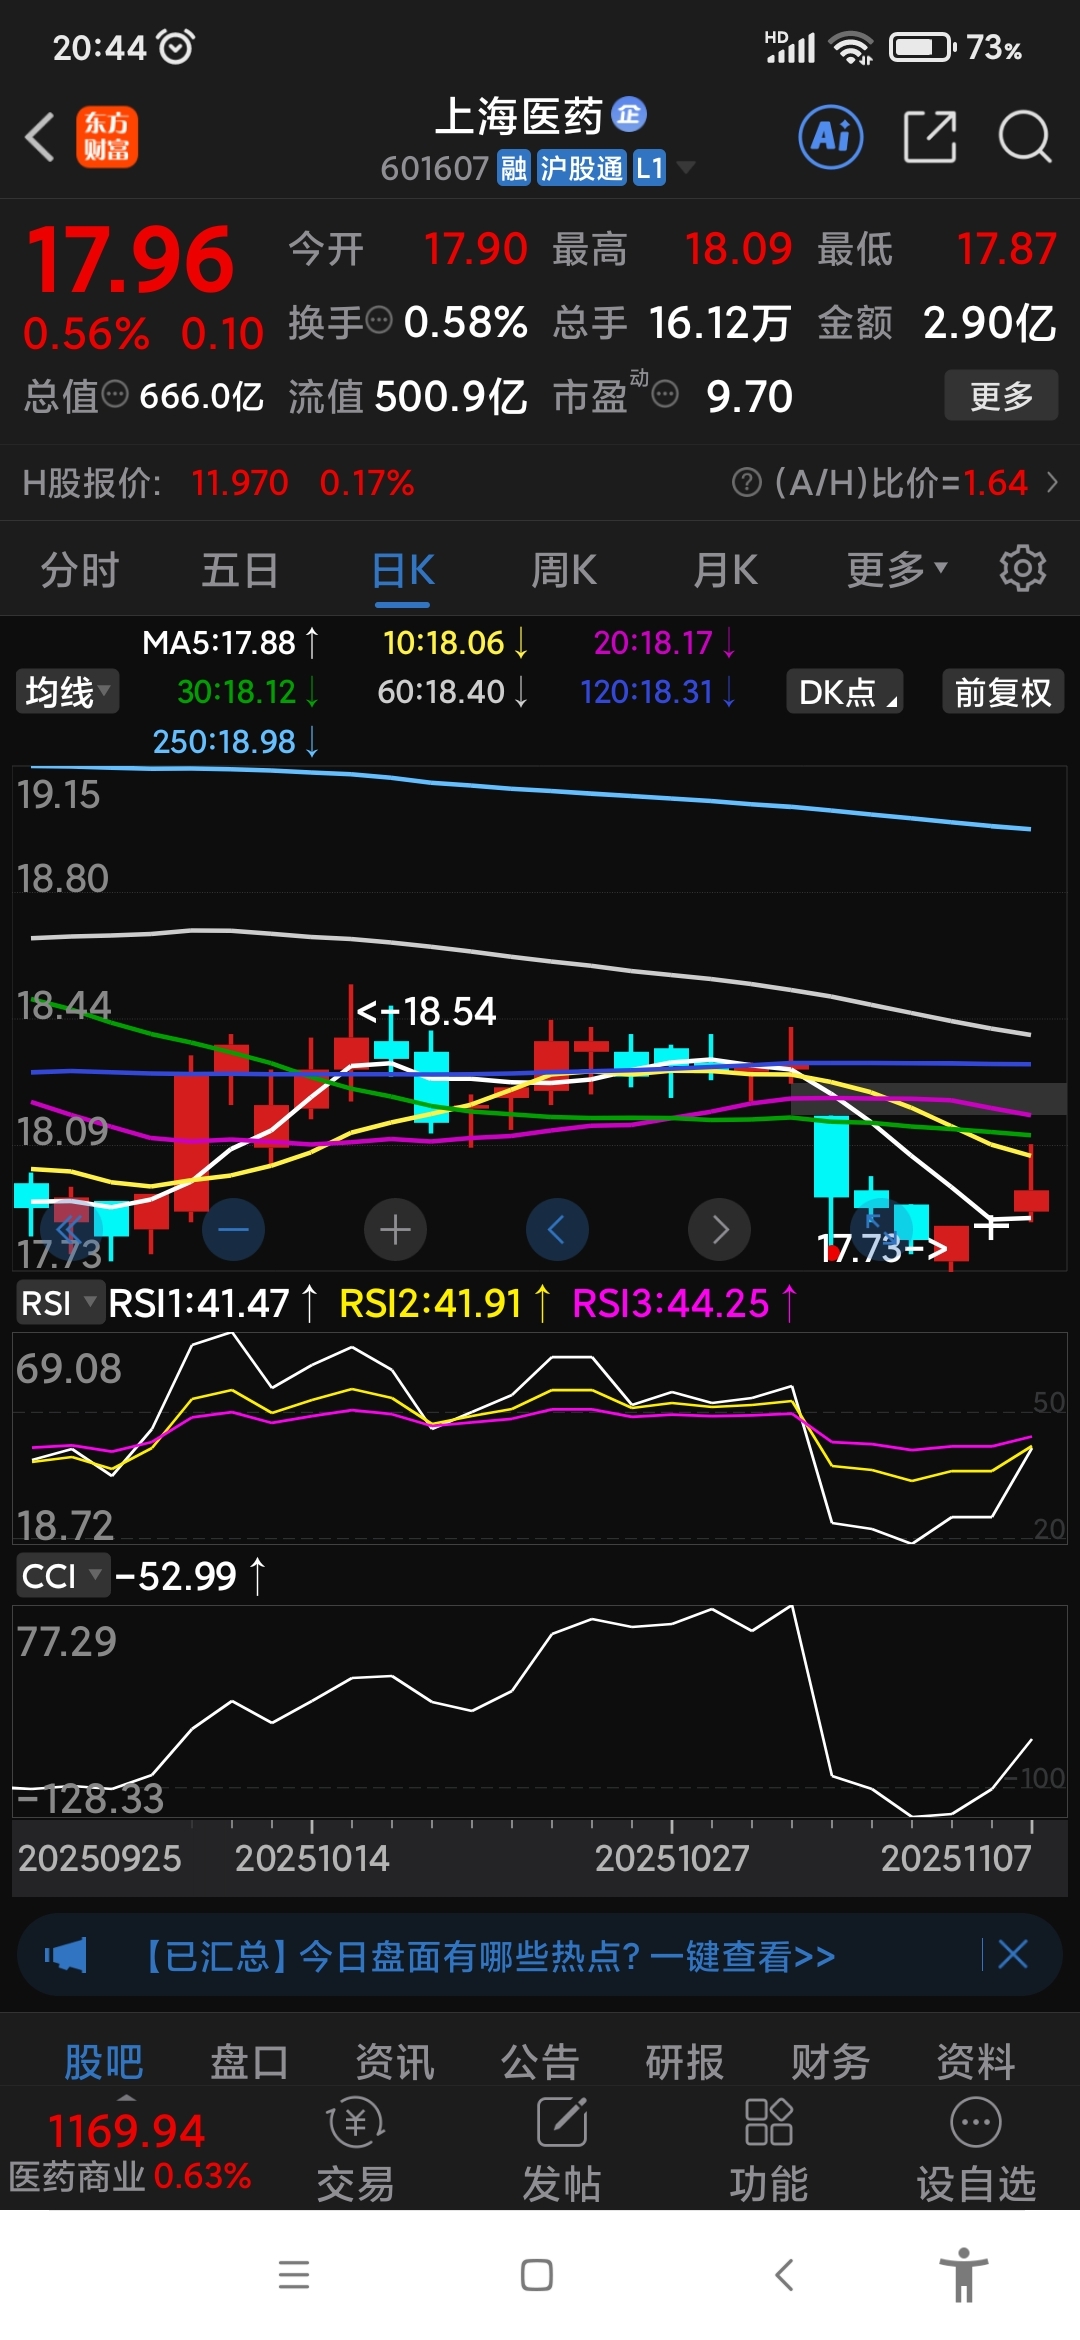
Task: Open the 盘口 tab
Action: pyautogui.click(x=249, y=2061)
